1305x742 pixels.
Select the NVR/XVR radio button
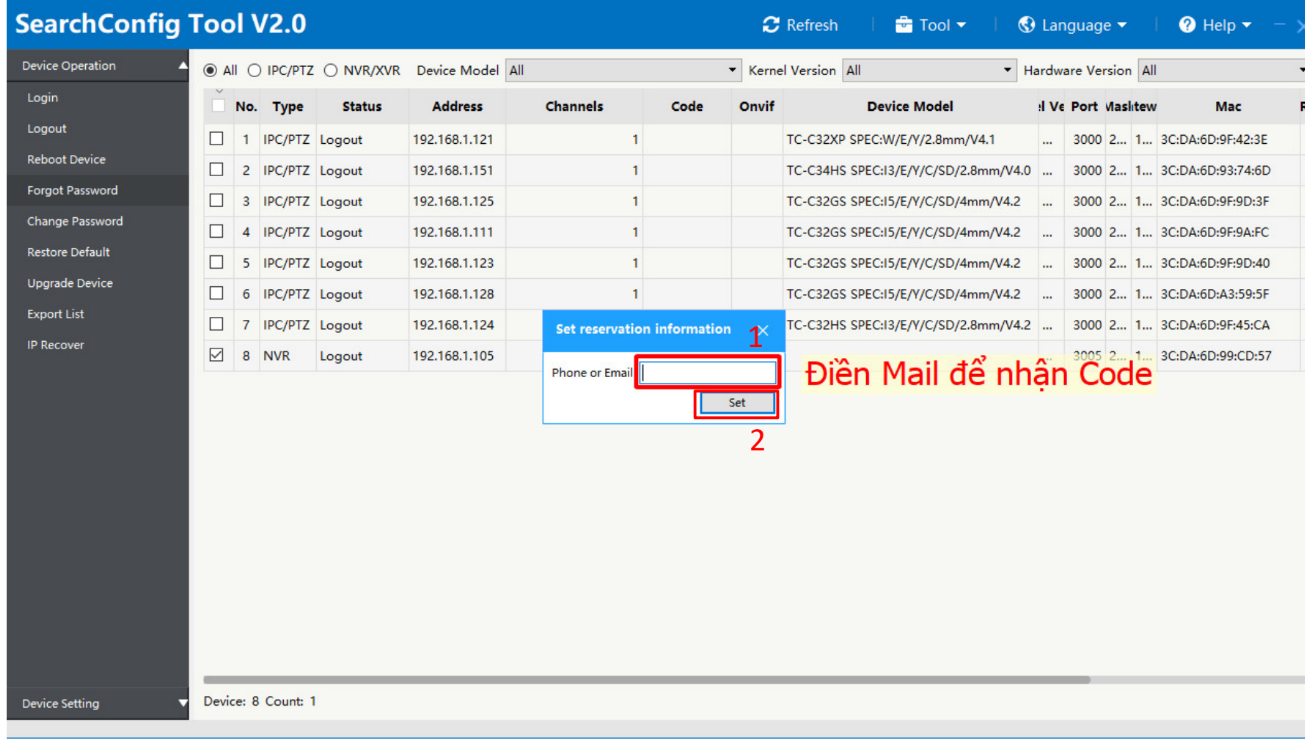point(331,71)
